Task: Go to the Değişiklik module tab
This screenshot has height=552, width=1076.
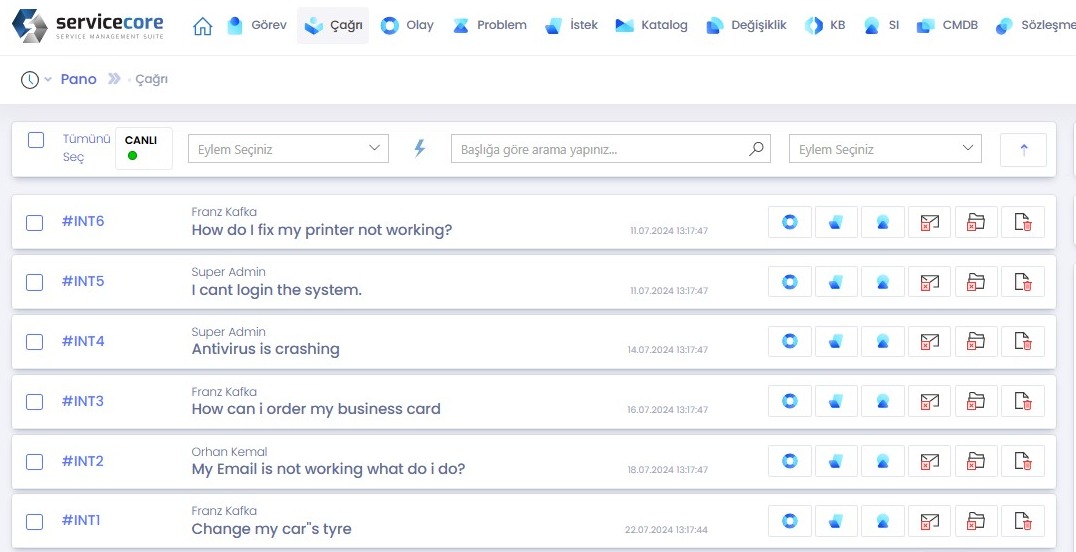Action: [748, 26]
